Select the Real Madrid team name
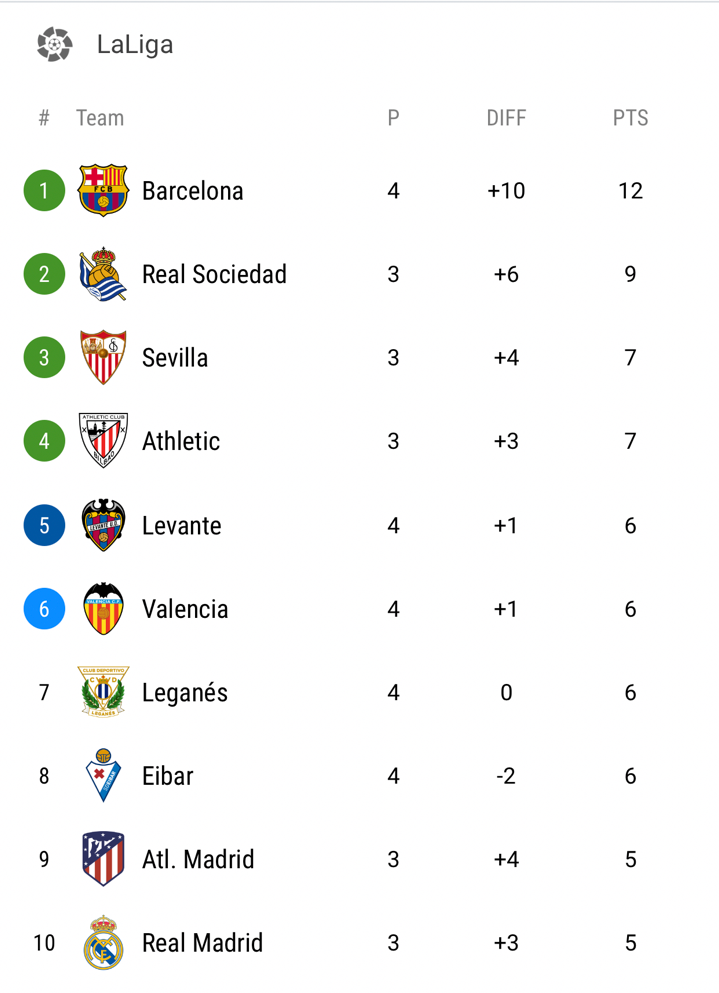This screenshot has width=719, height=993. point(202,943)
